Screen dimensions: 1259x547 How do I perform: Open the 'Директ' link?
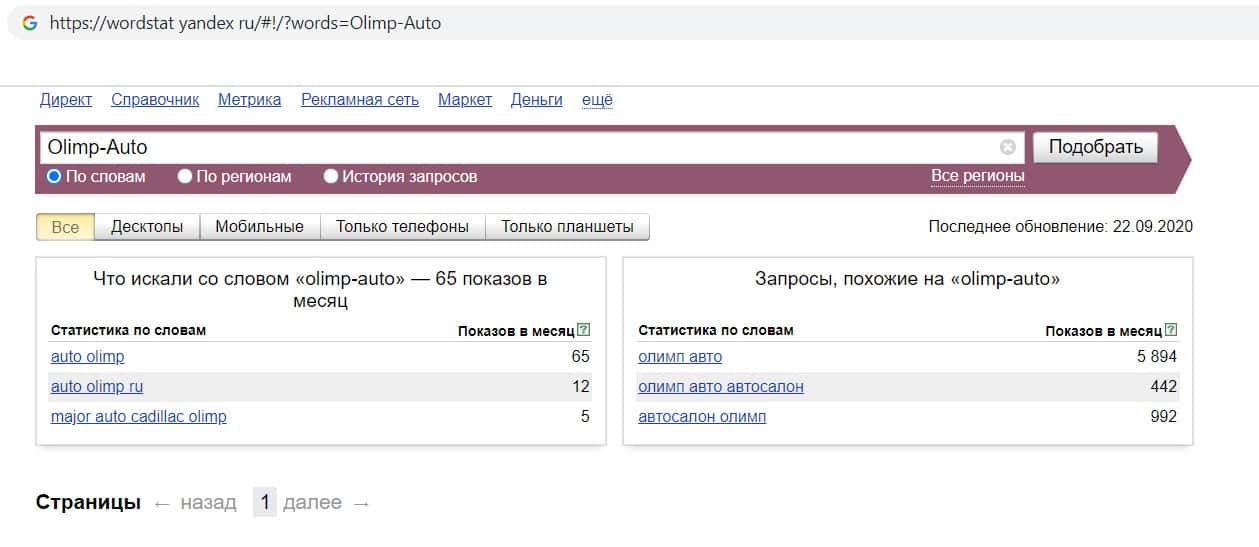pos(66,100)
